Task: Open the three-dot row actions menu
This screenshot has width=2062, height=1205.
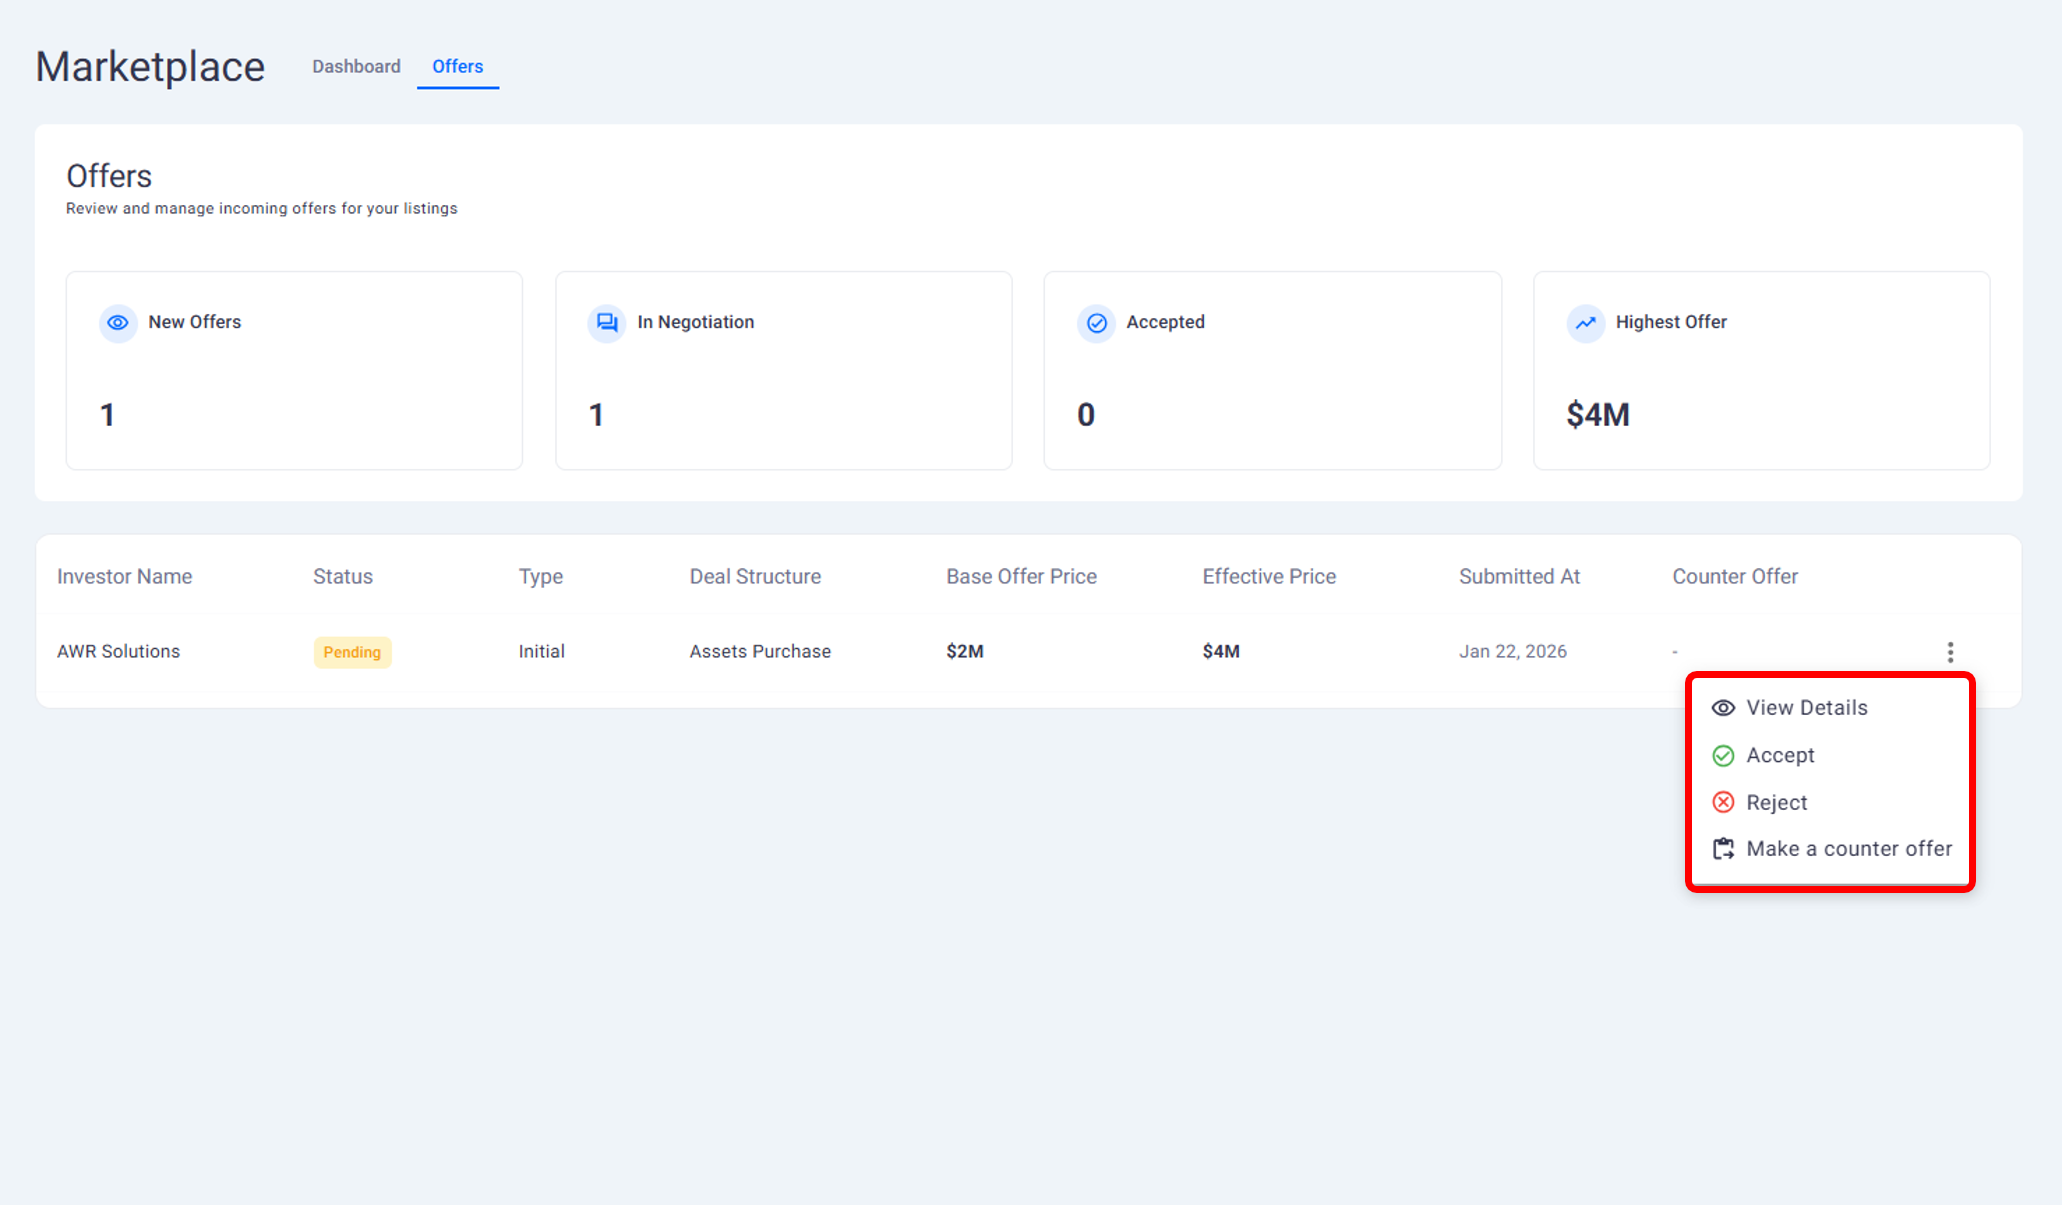Action: [x=1950, y=652]
